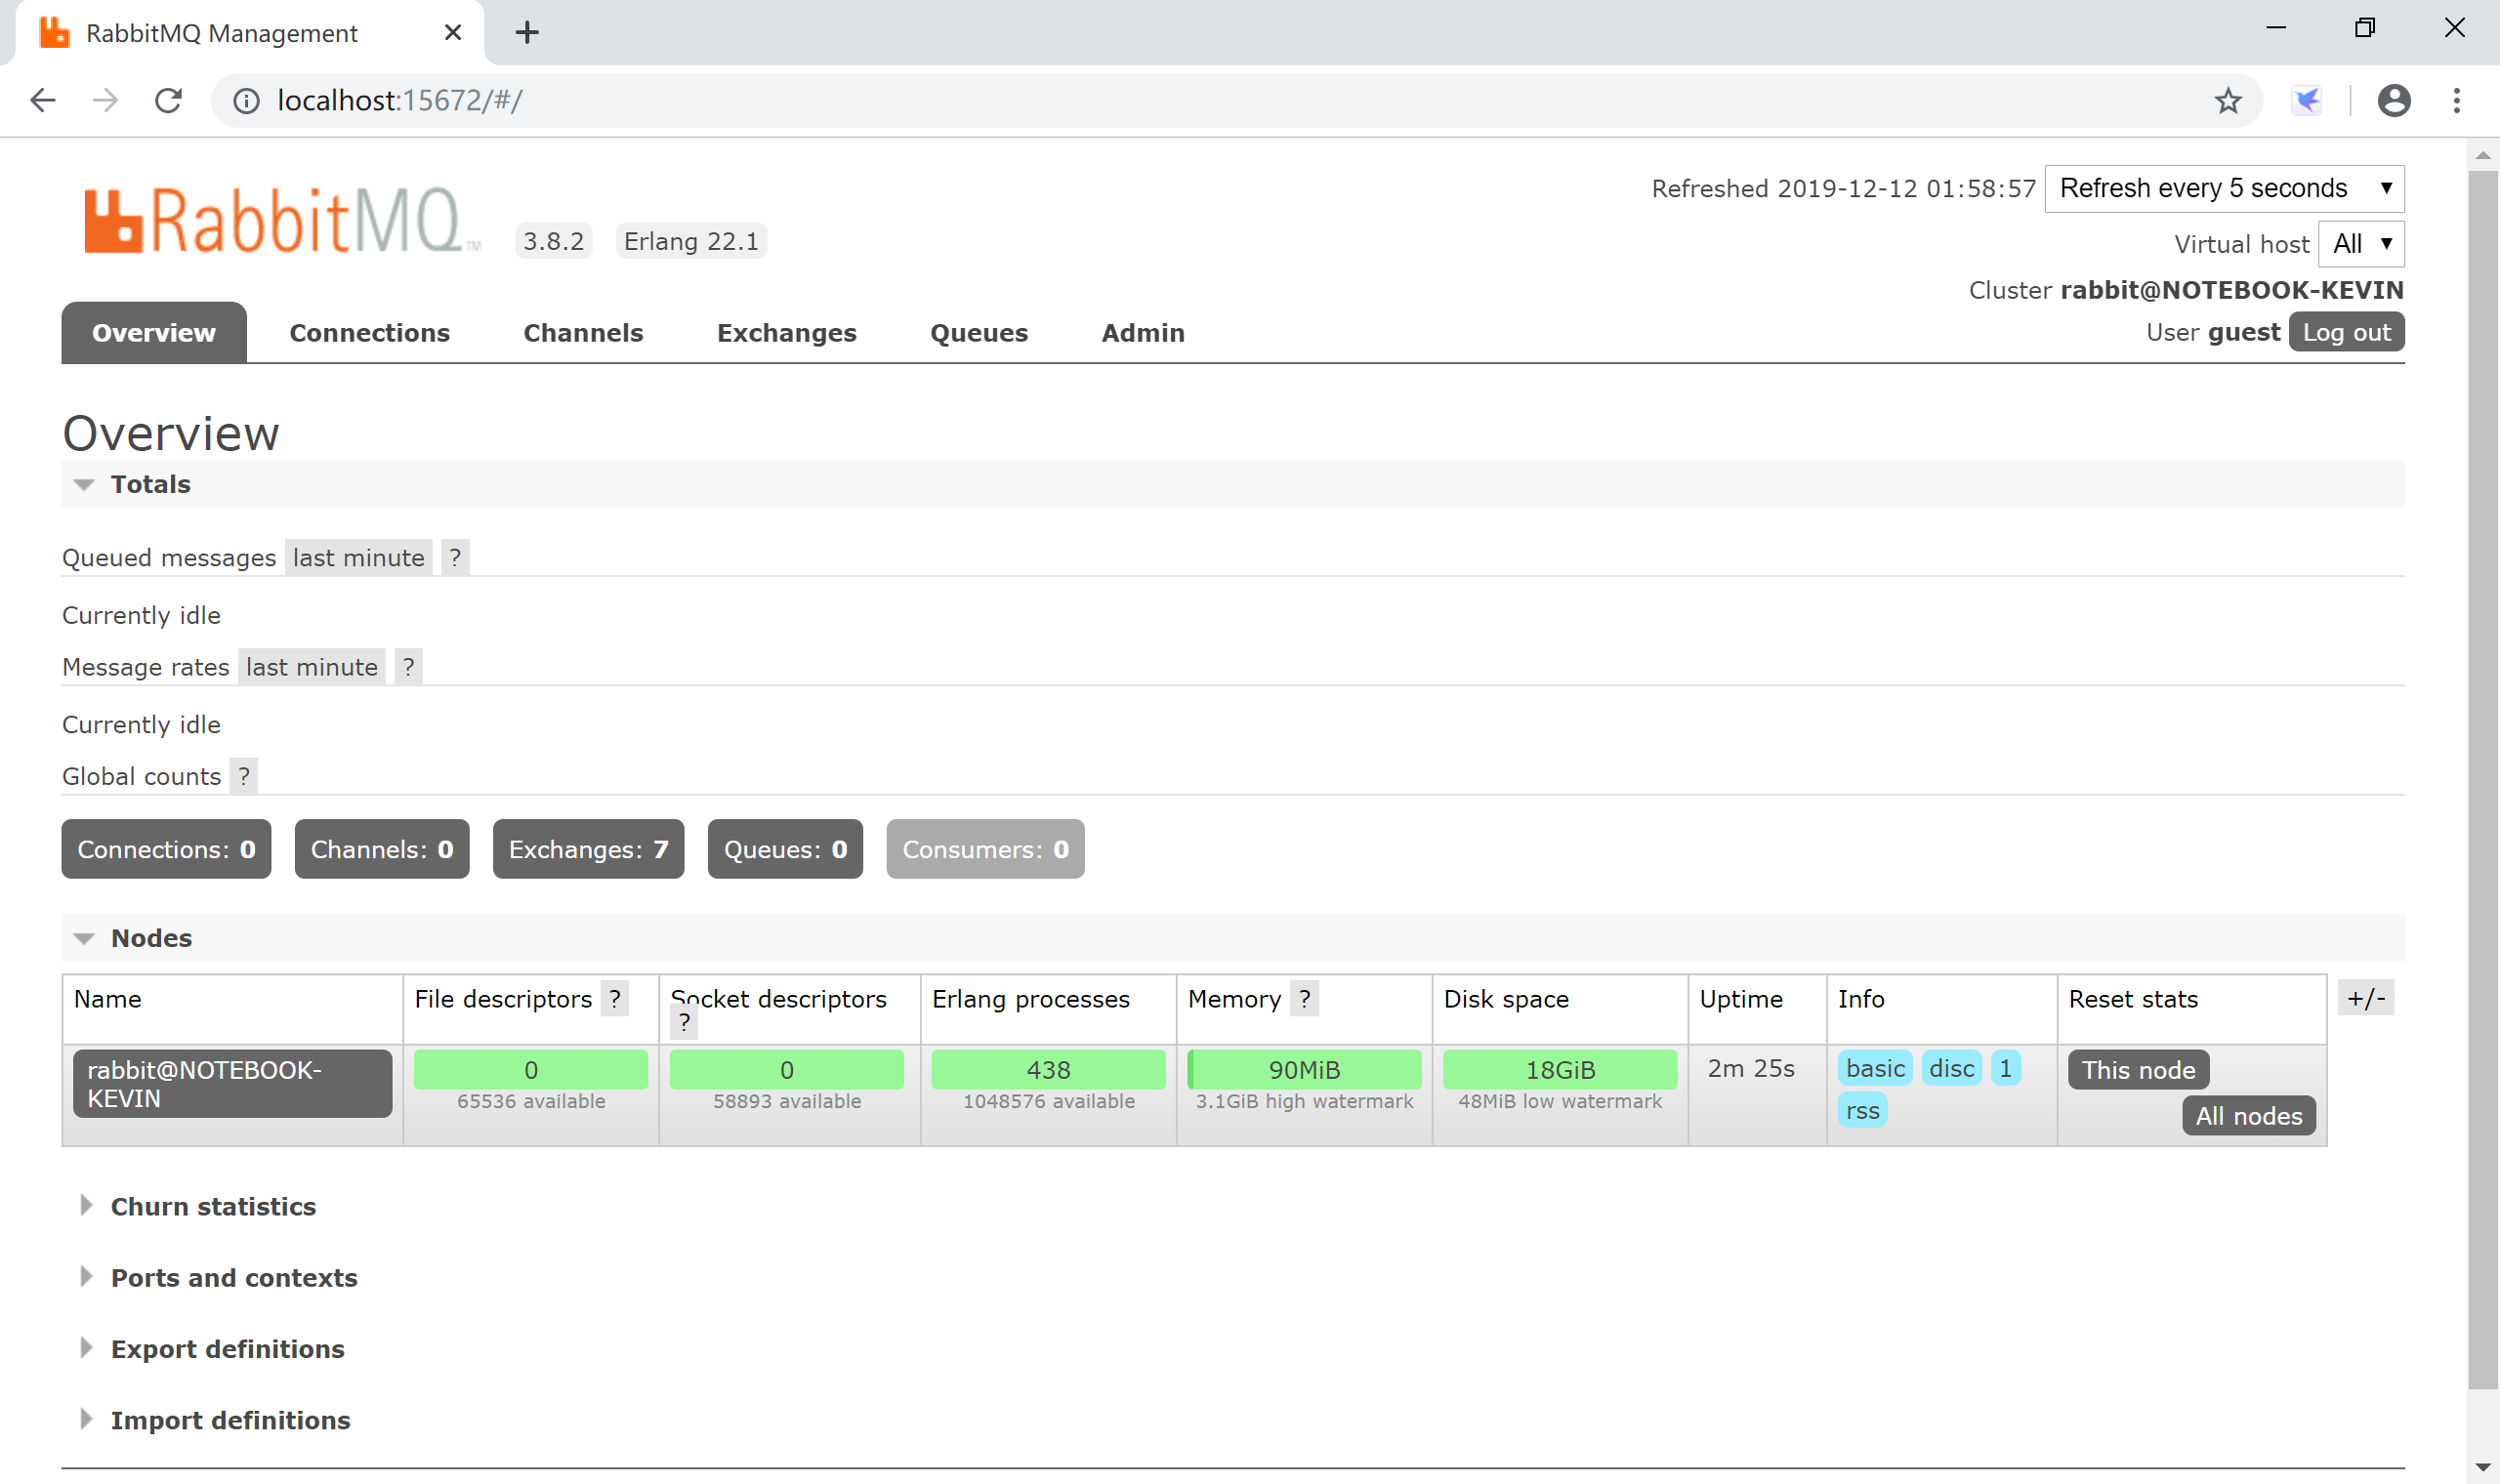
Task: Open the Chrome three-dot menu
Action: pyautogui.click(x=2456, y=100)
